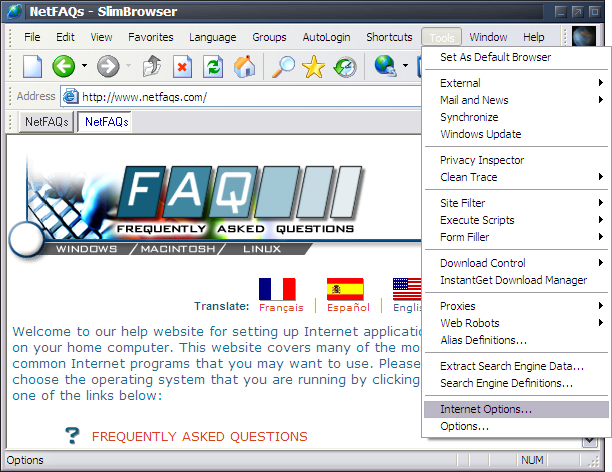
Task: Open the Favorites menu
Action: [x=151, y=37]
